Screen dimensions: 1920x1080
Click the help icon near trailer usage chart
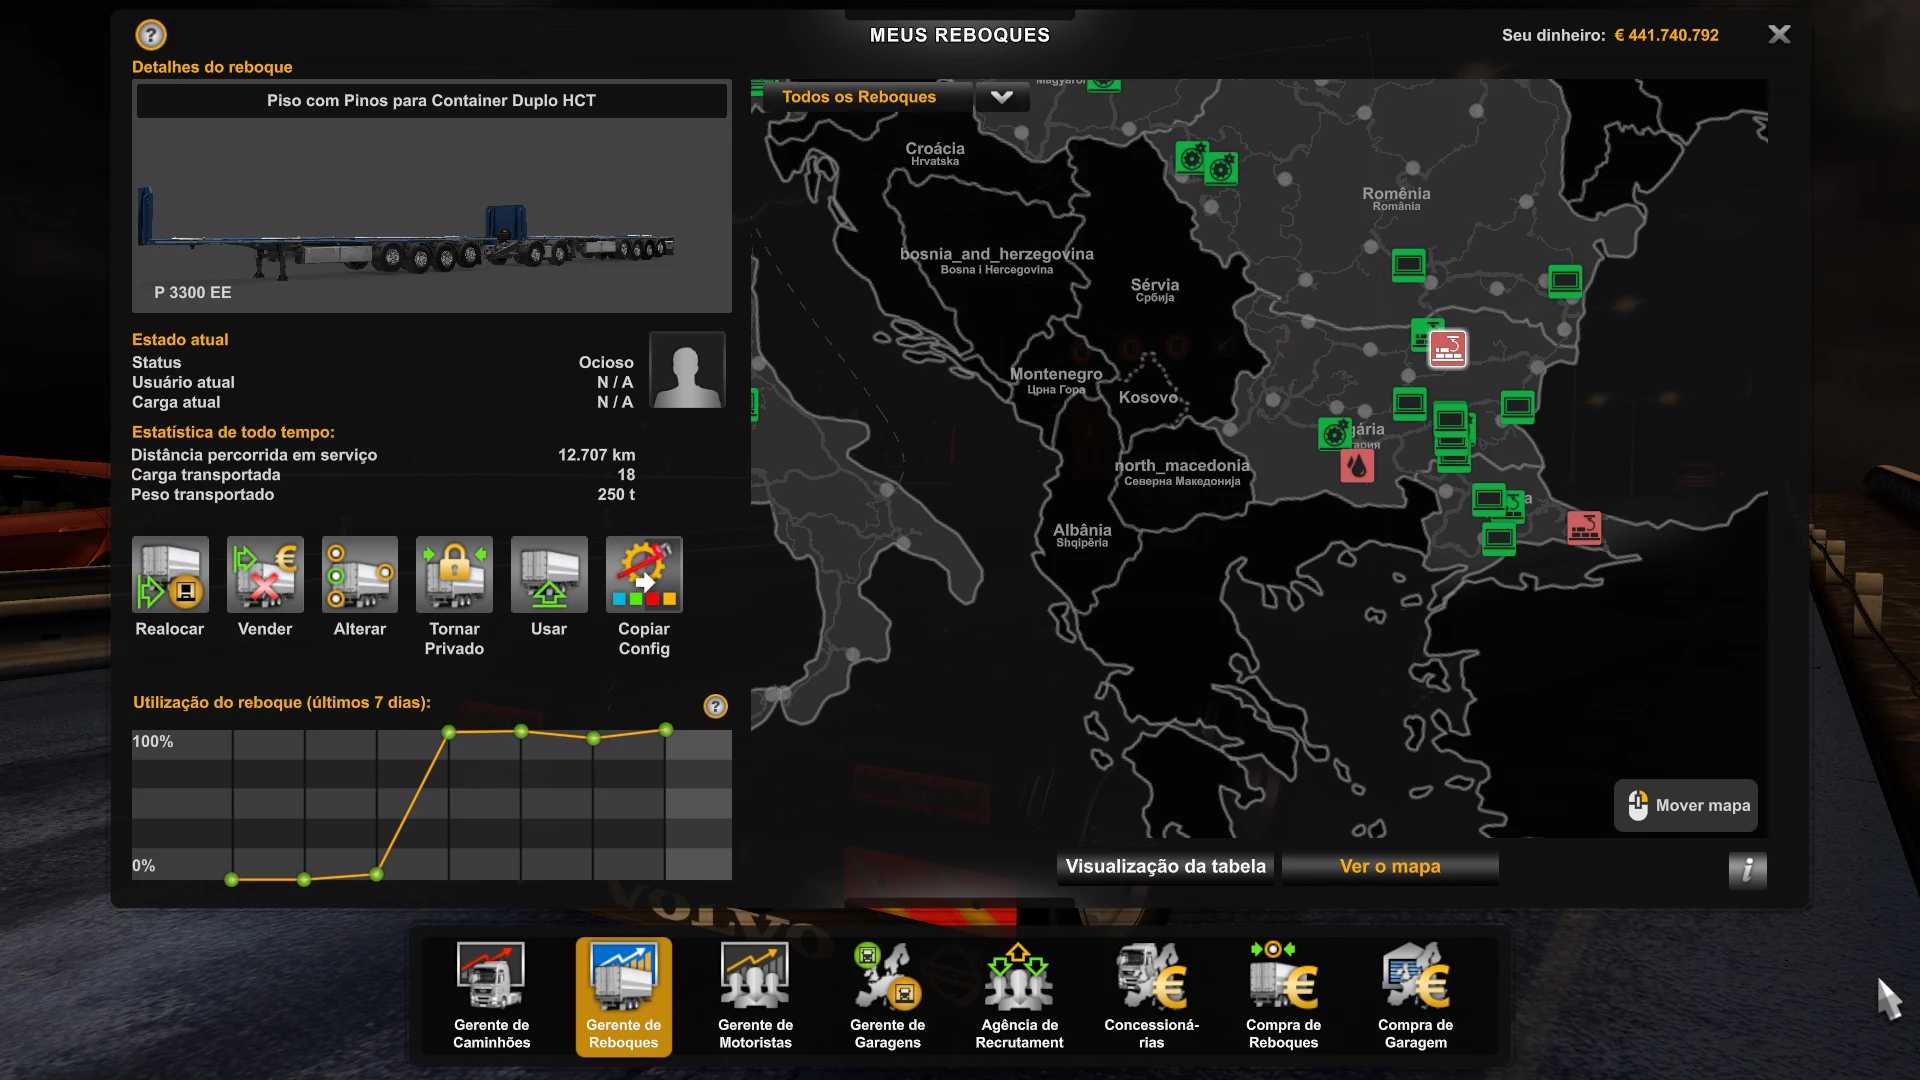pos(716,706)
